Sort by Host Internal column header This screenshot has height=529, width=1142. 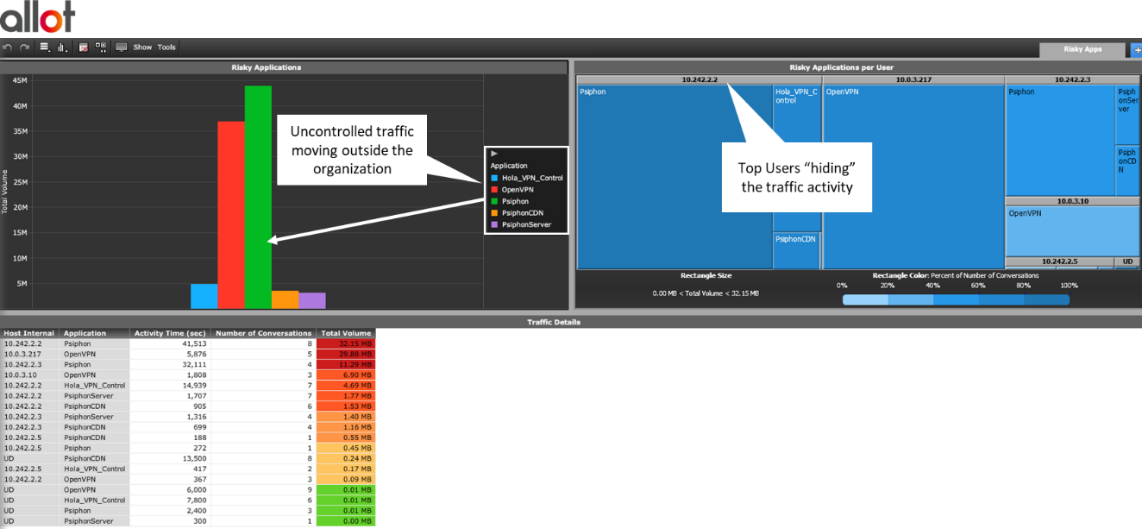pos(30,333)
